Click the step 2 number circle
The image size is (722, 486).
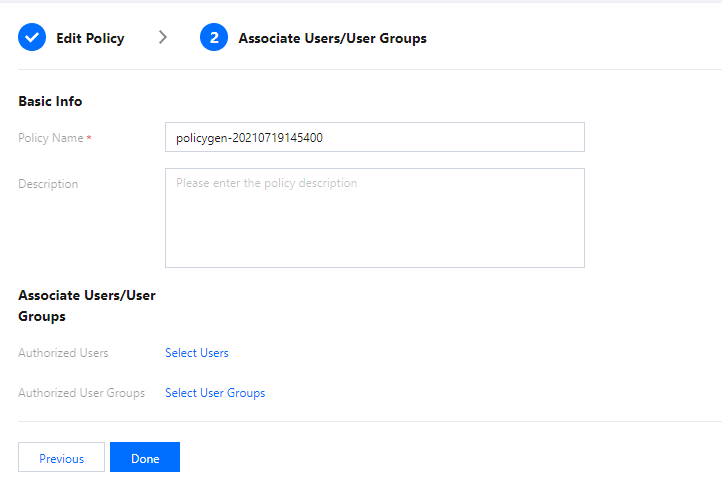tap(213, 38)
